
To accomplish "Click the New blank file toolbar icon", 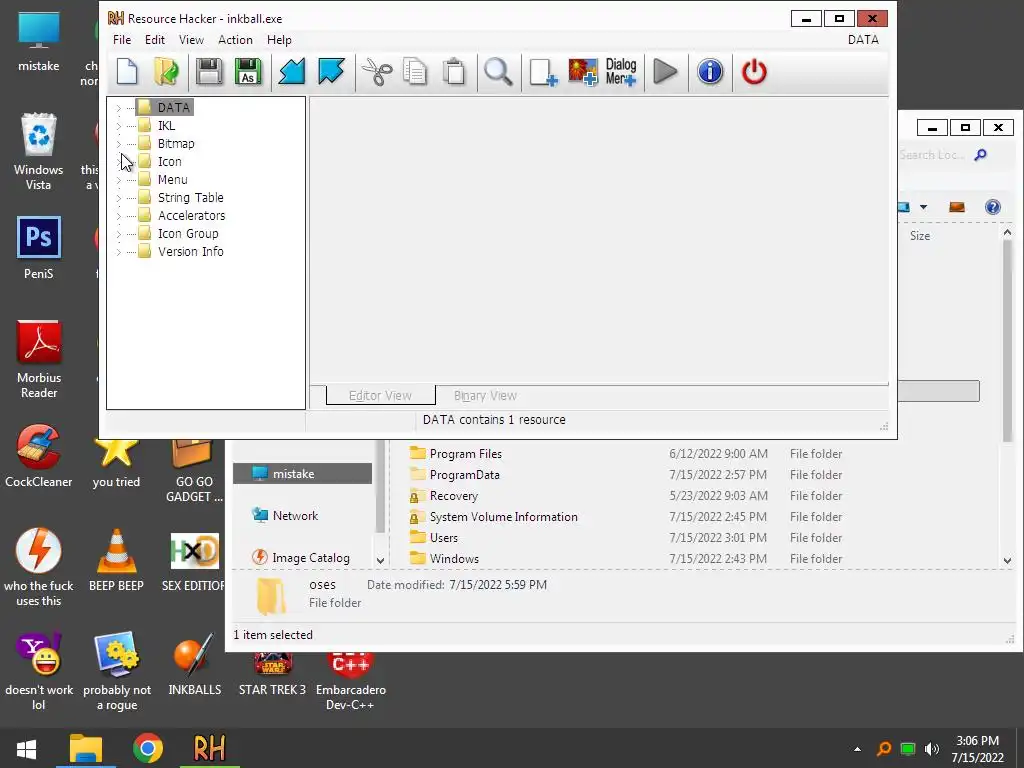I will (127, 71).
